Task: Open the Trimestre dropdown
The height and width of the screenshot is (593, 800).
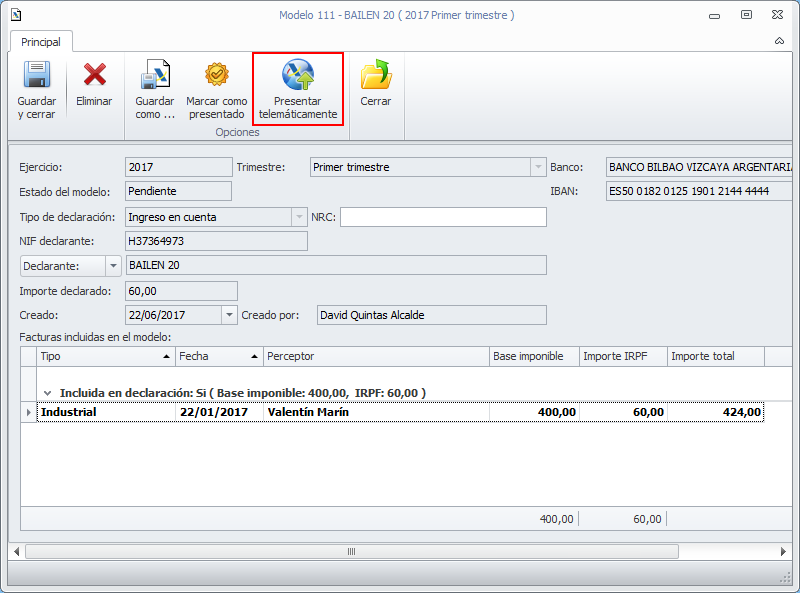Action: click(x=538, y=167)
